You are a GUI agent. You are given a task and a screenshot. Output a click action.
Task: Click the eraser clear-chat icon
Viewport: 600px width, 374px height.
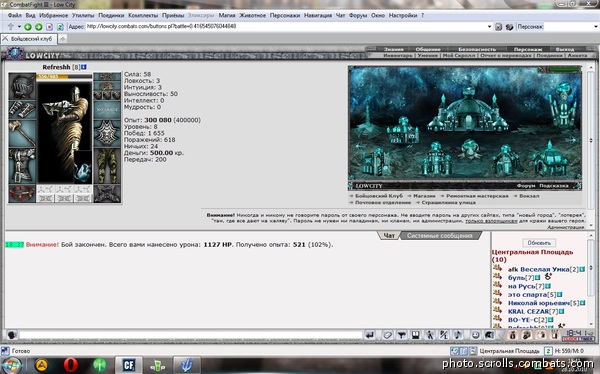point(387,335)
